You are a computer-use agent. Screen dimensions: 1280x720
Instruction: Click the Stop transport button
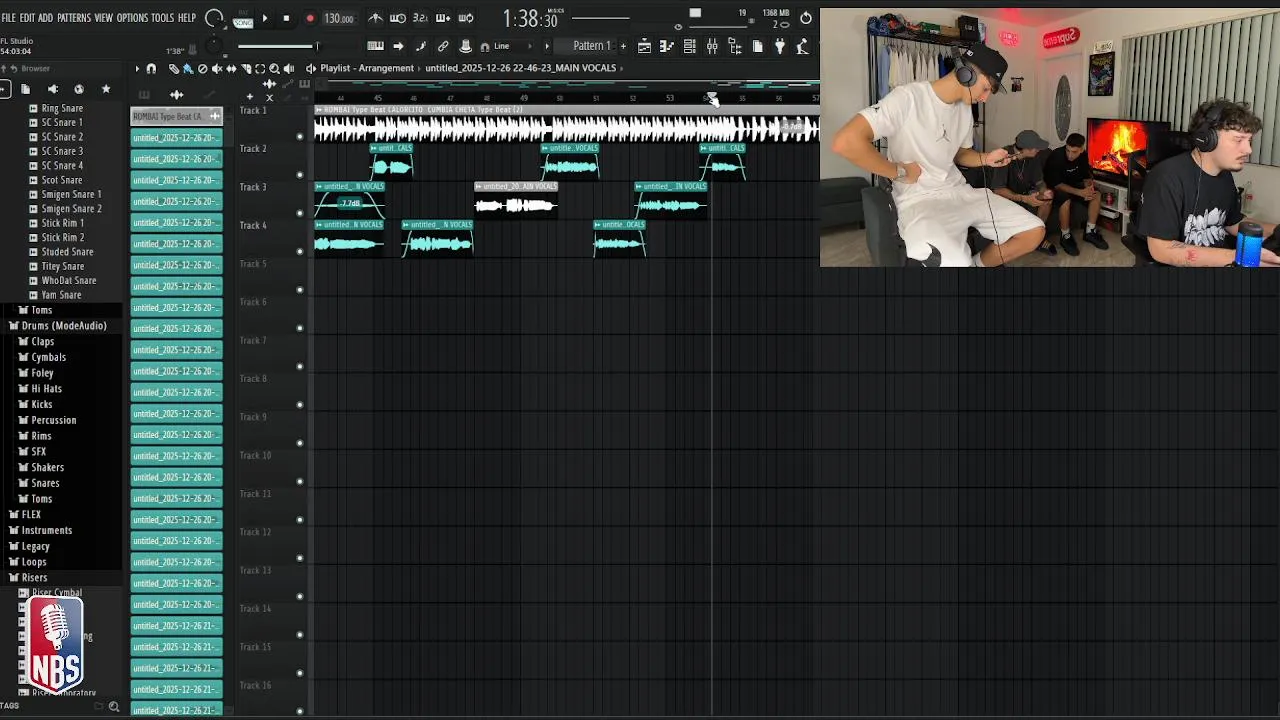[286, 18]
